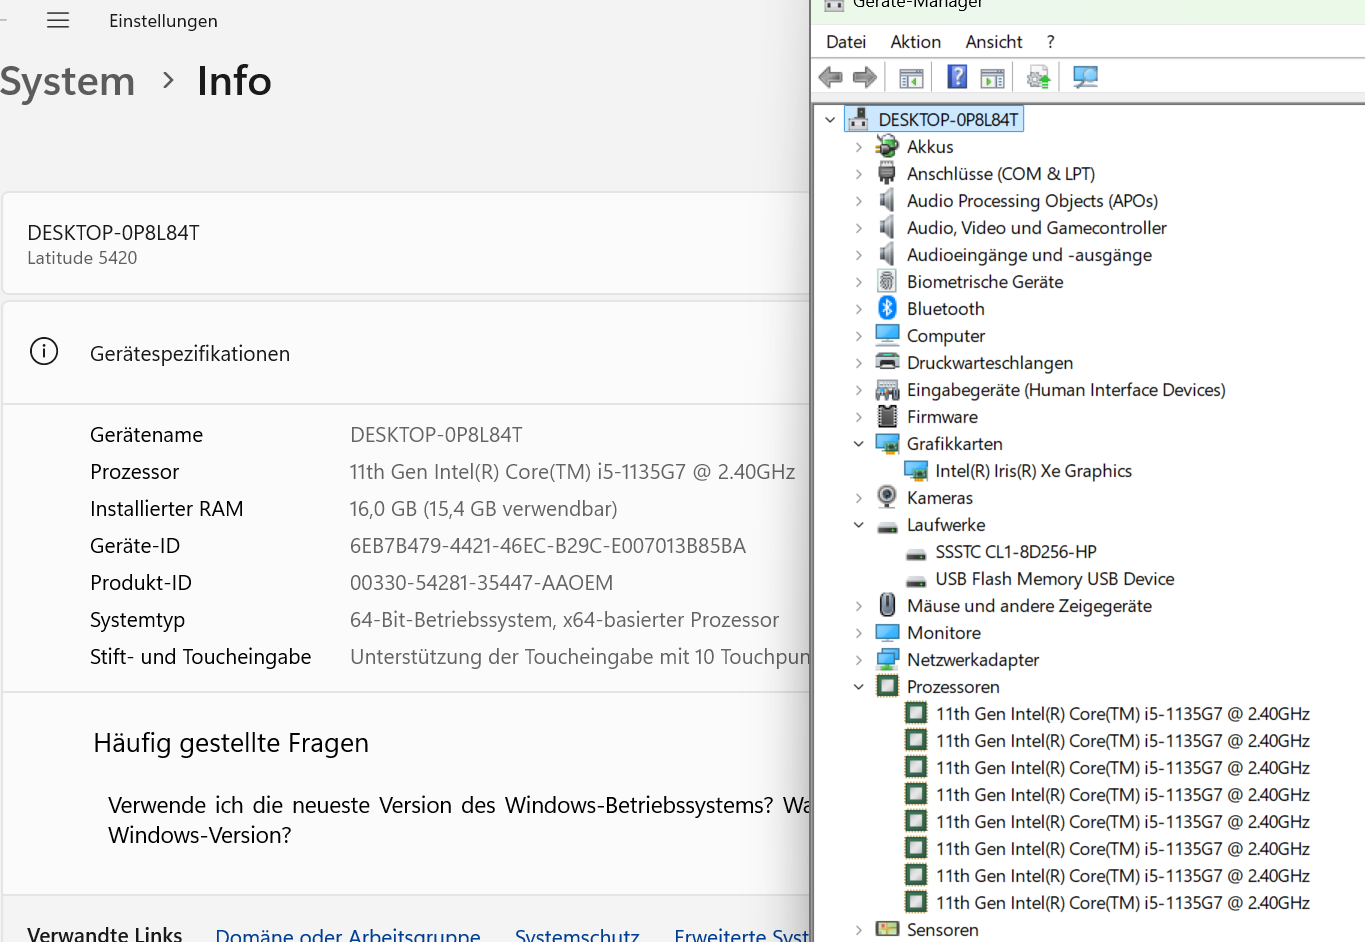The height and width of the screenshot is (942, 1365).
Task: Click the Back arrow in Geräte-Manager toolbar
Action: coord(830,77)
